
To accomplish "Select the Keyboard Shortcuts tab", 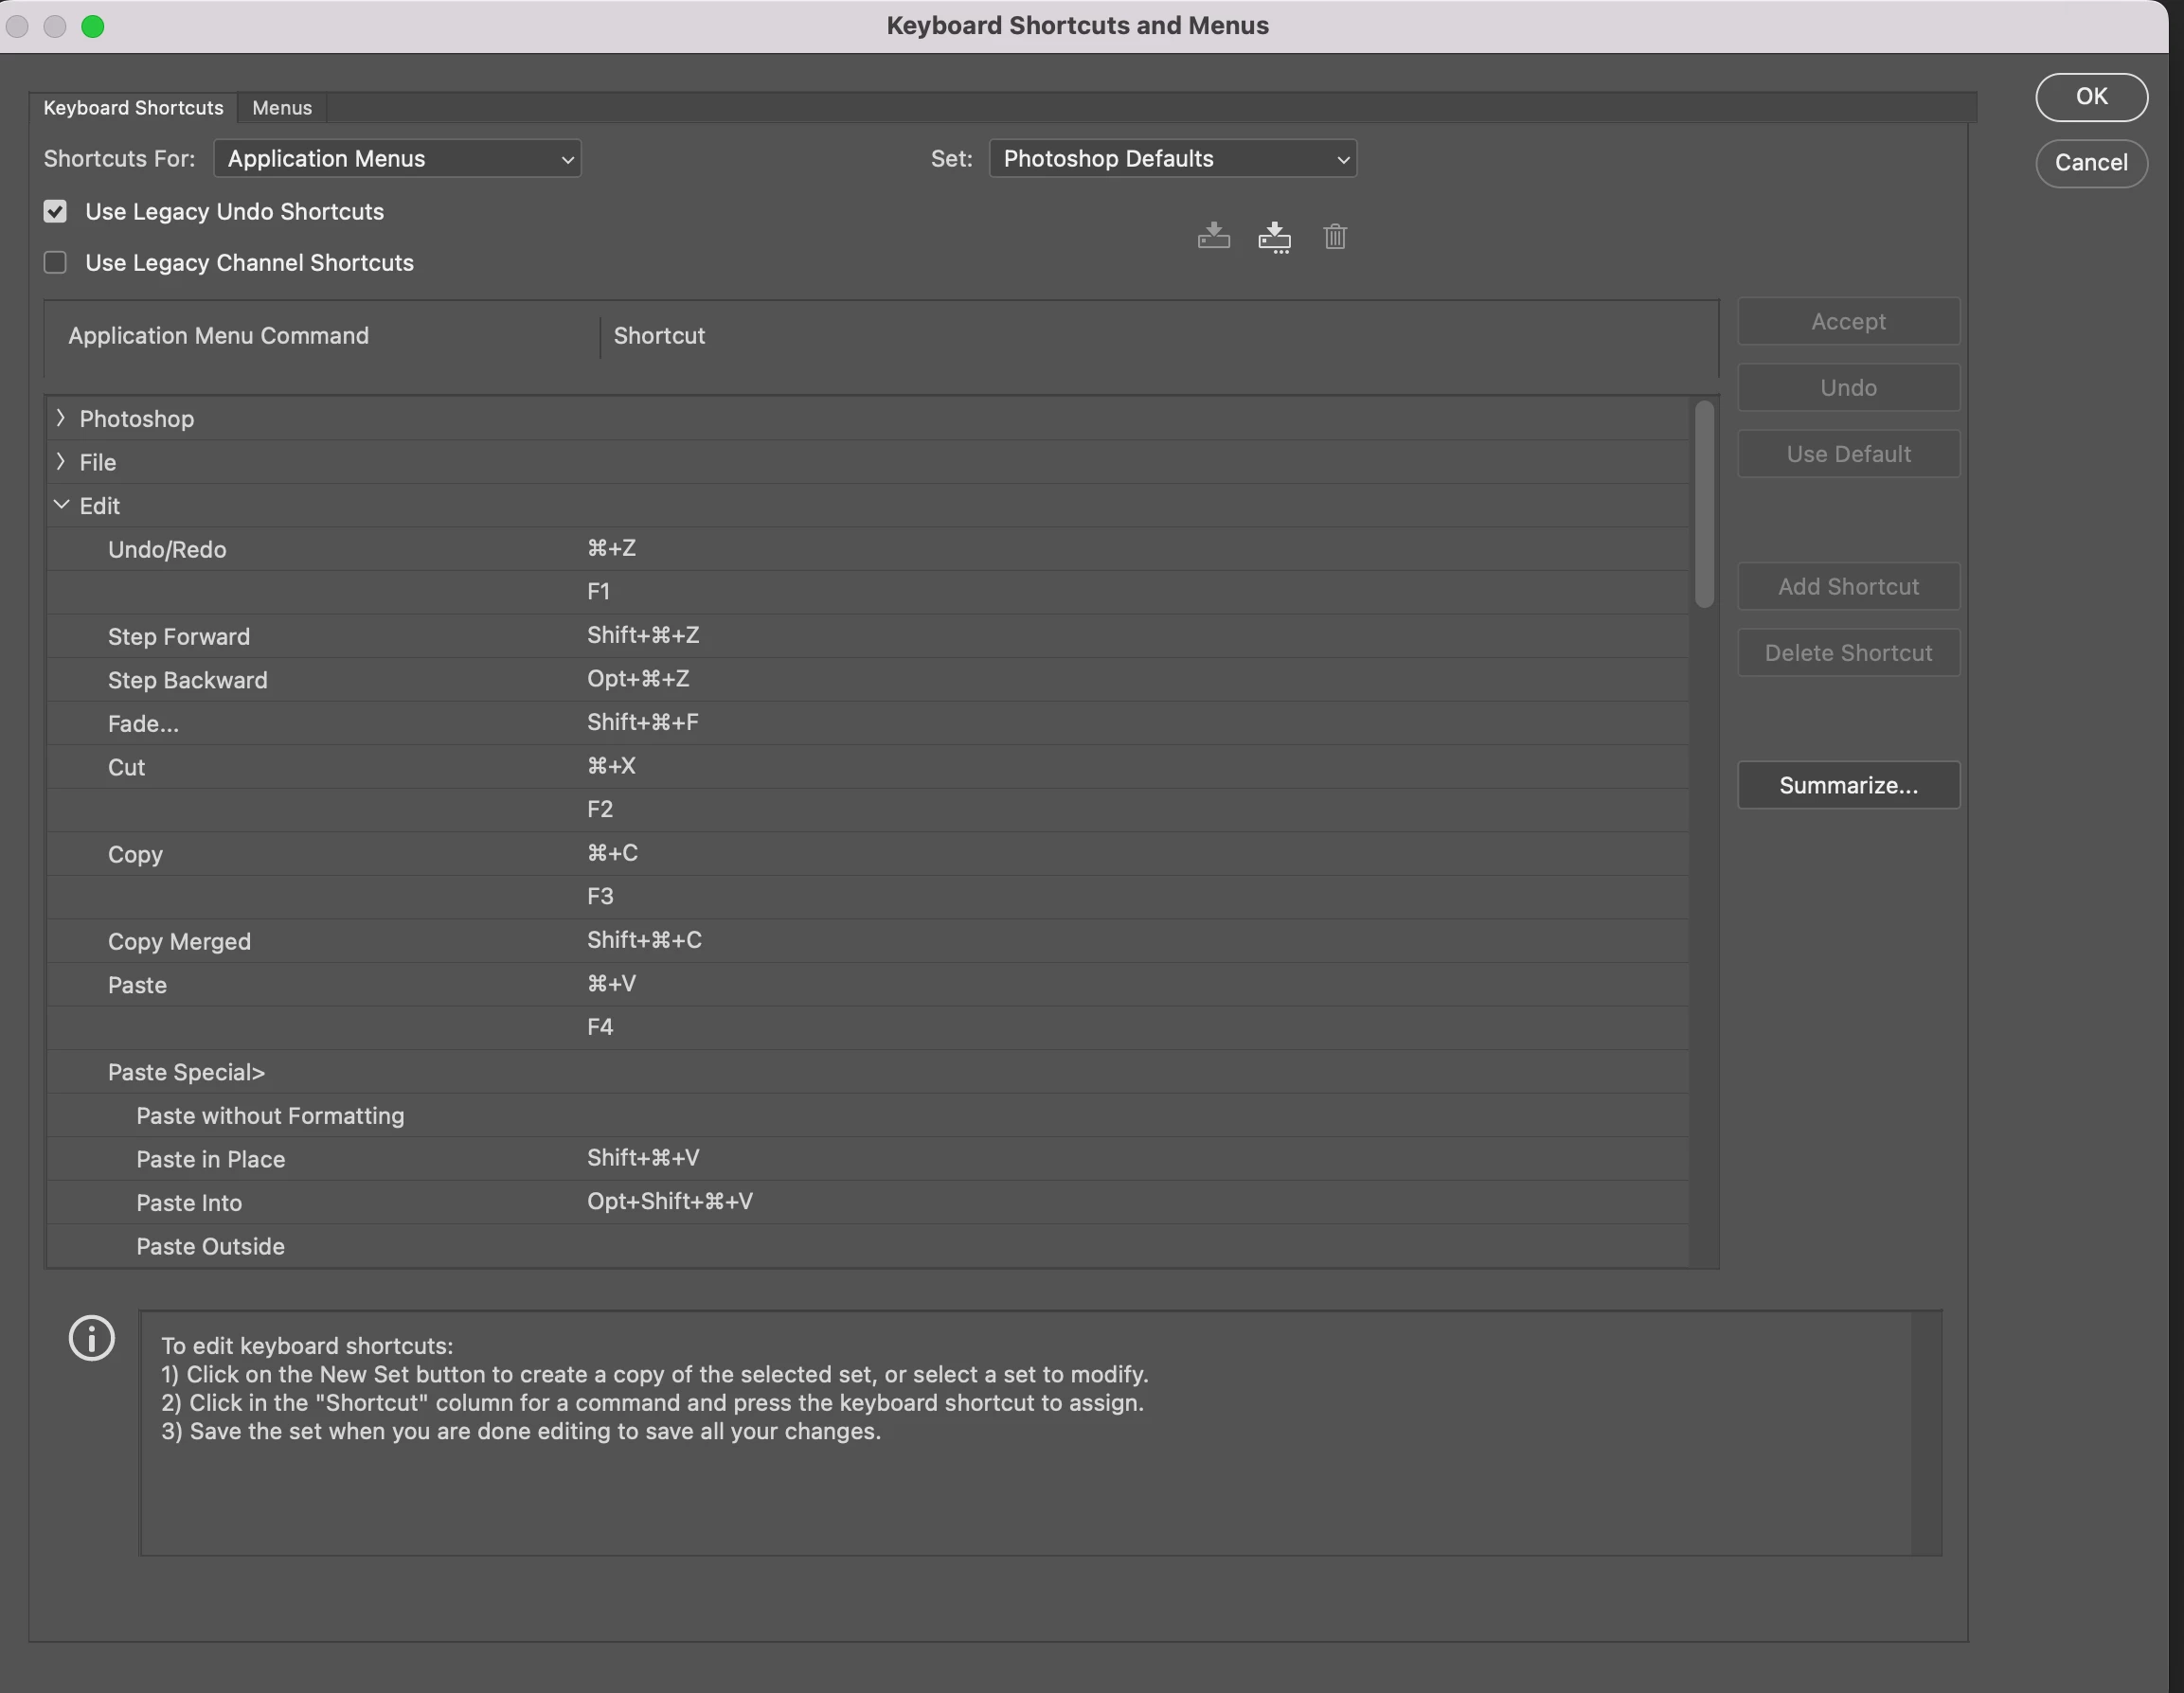I will 133,107.
